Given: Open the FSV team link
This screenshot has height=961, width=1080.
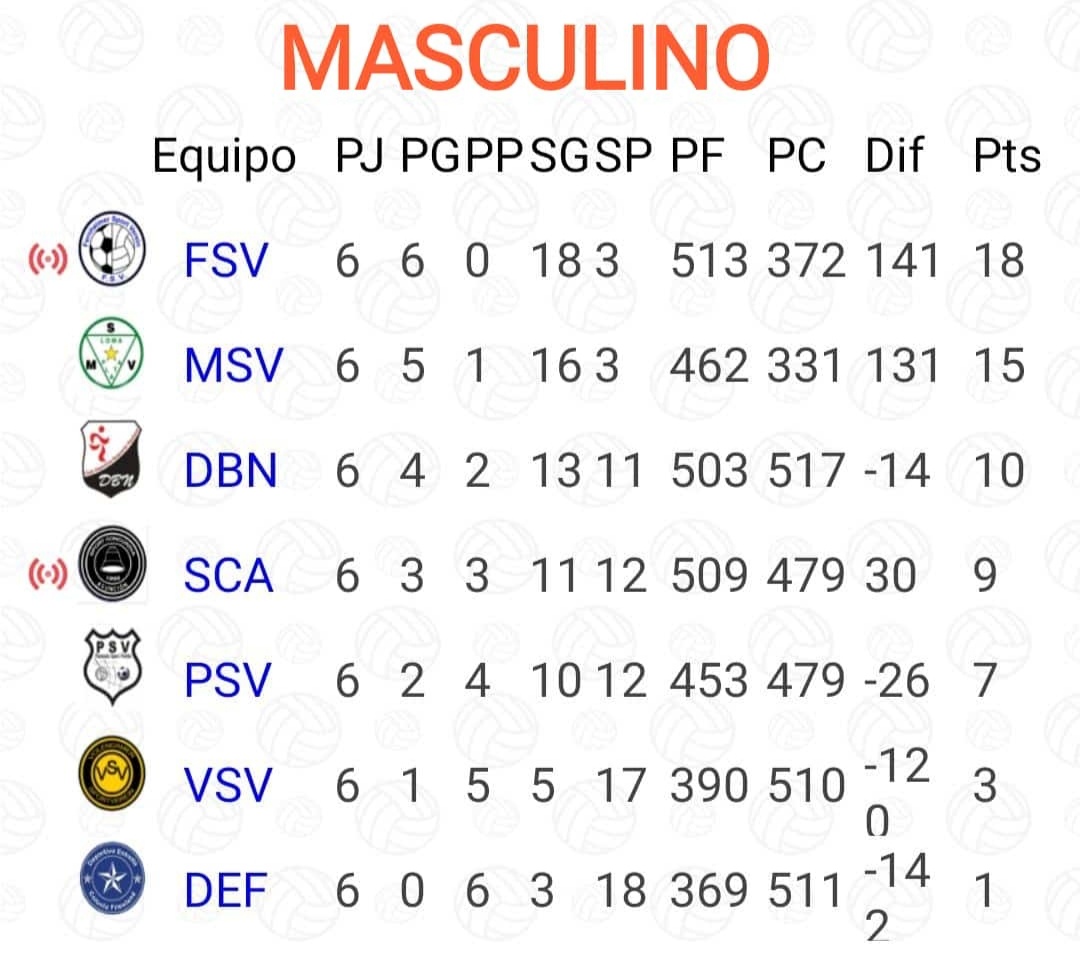Looking at the screenshot, I should click(227, 262).
